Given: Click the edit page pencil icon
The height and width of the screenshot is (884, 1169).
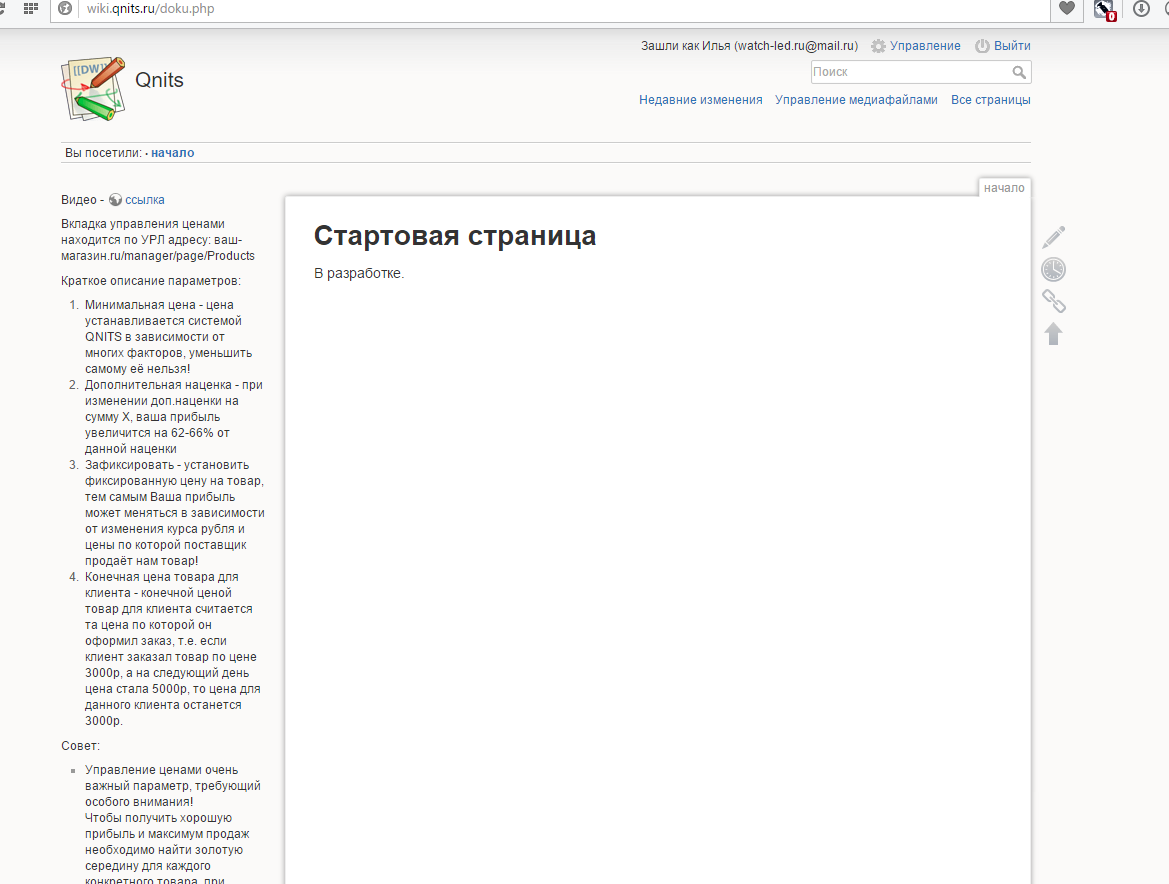Looking at the screenshot, I should click(x=1054, y=237).
